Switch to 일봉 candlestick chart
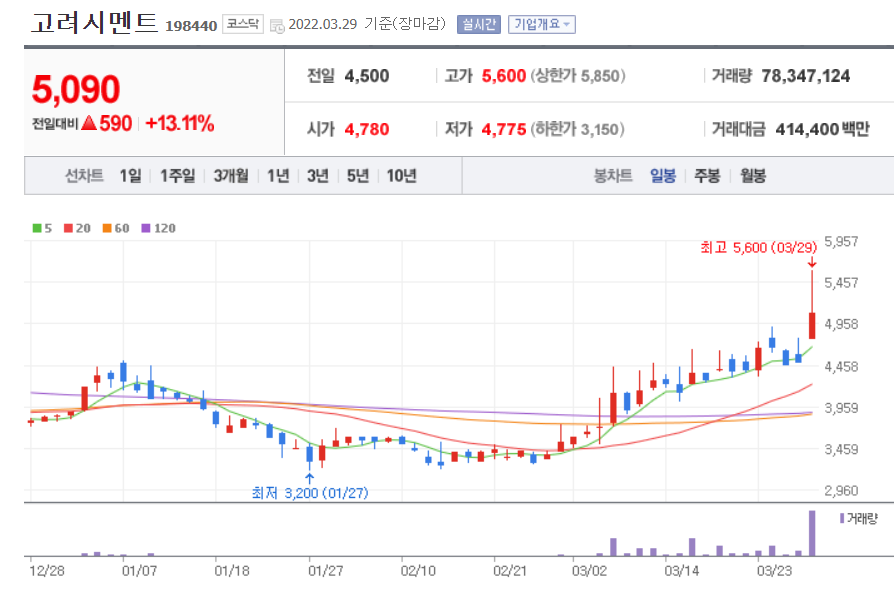This screenshot has width=894, height=602. [663, 176]
